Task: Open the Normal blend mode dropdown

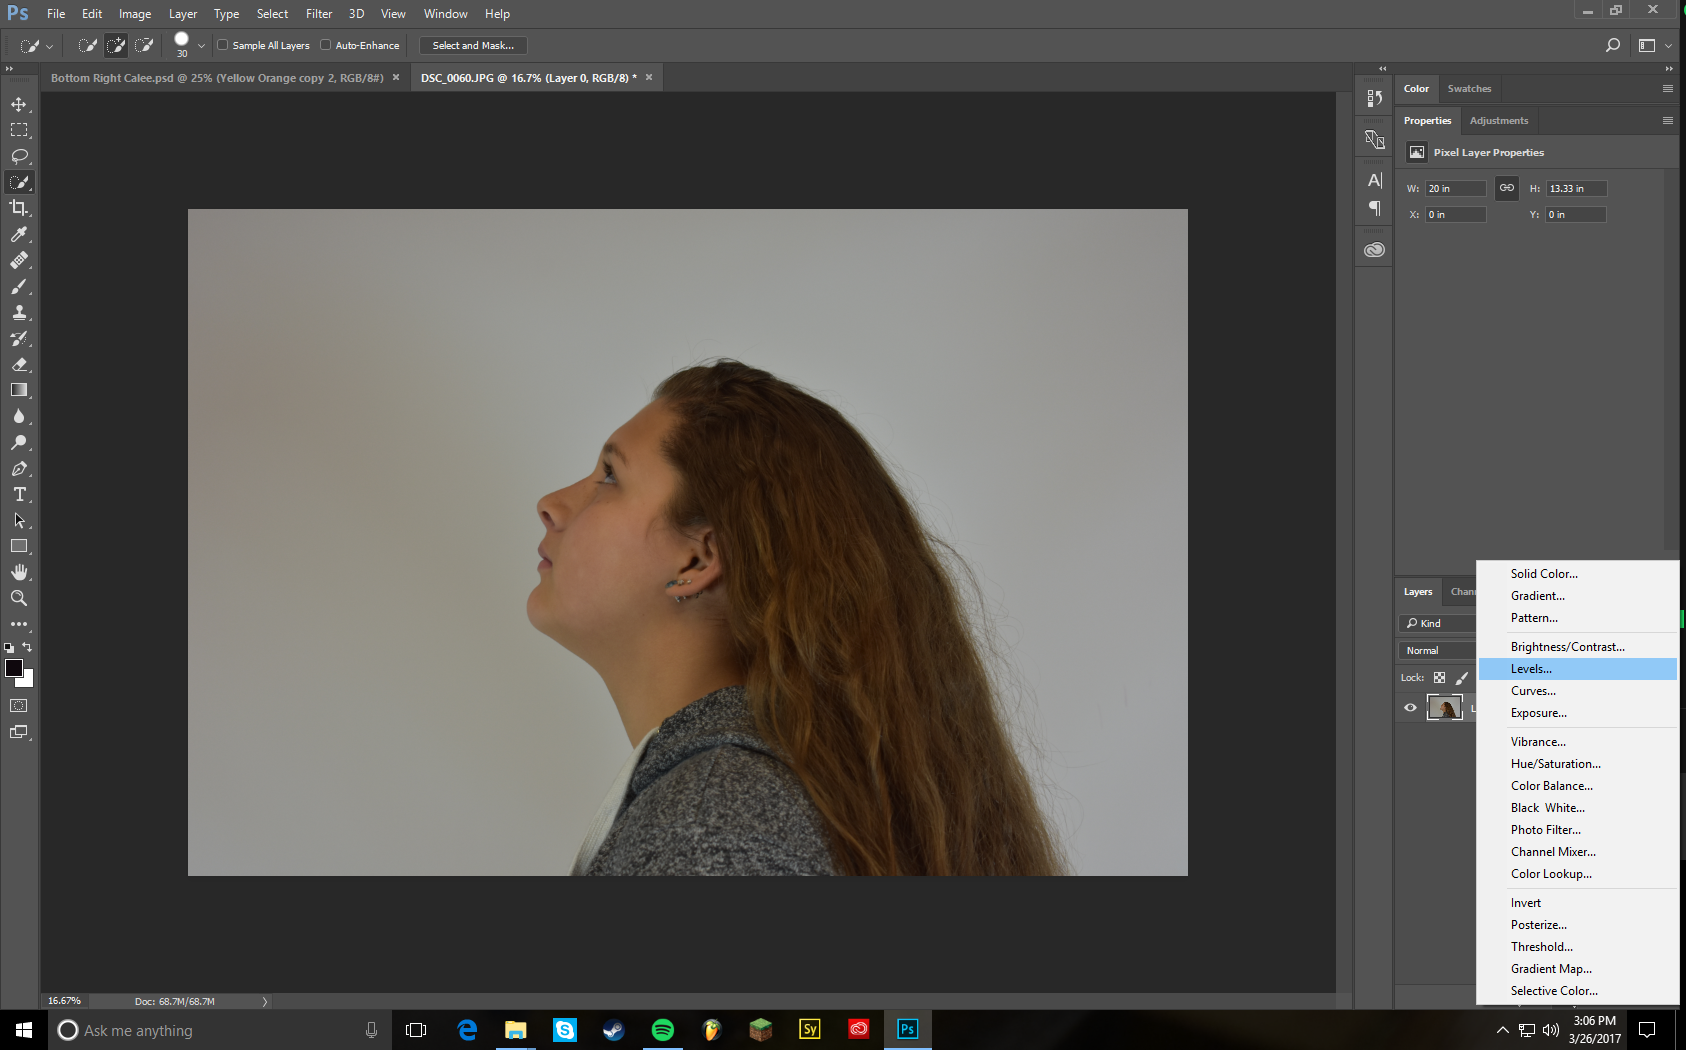Action: (x=1436, y=650)
